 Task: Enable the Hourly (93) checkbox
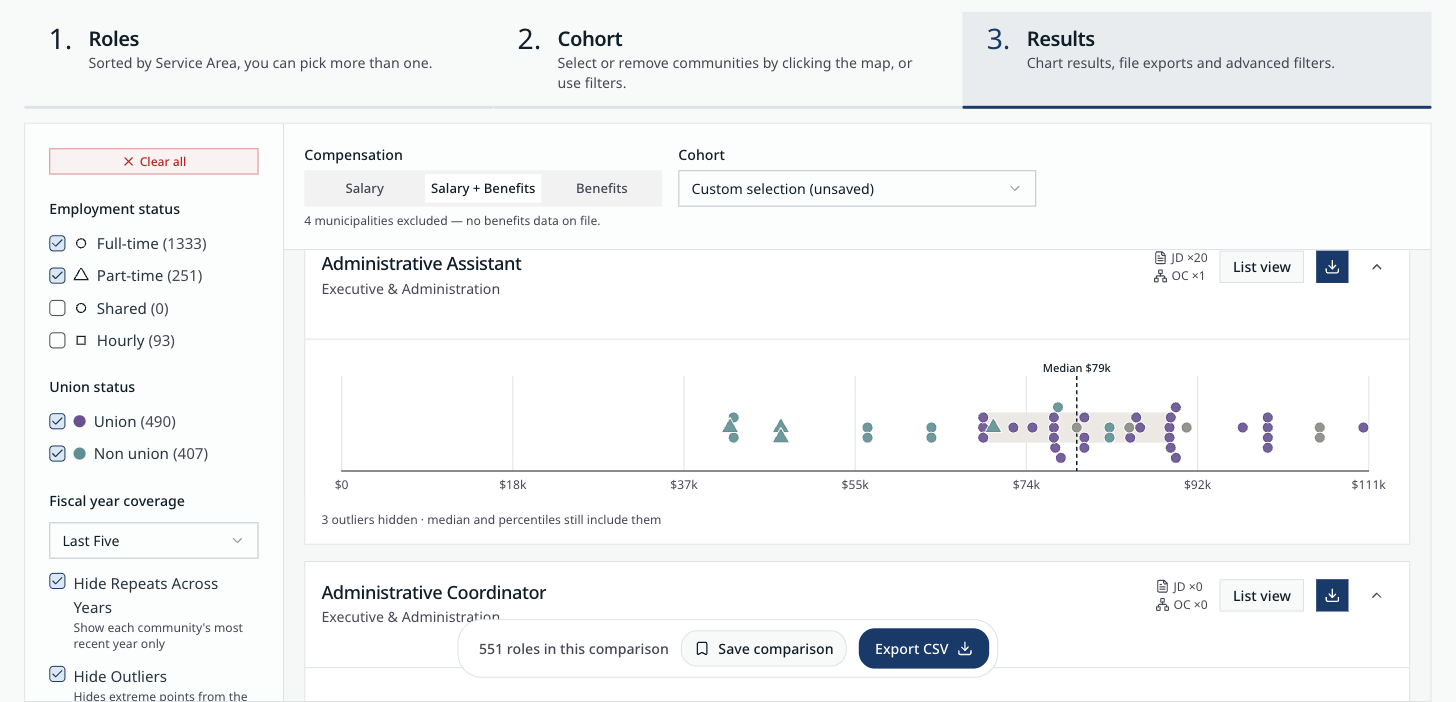pos(58,340)
